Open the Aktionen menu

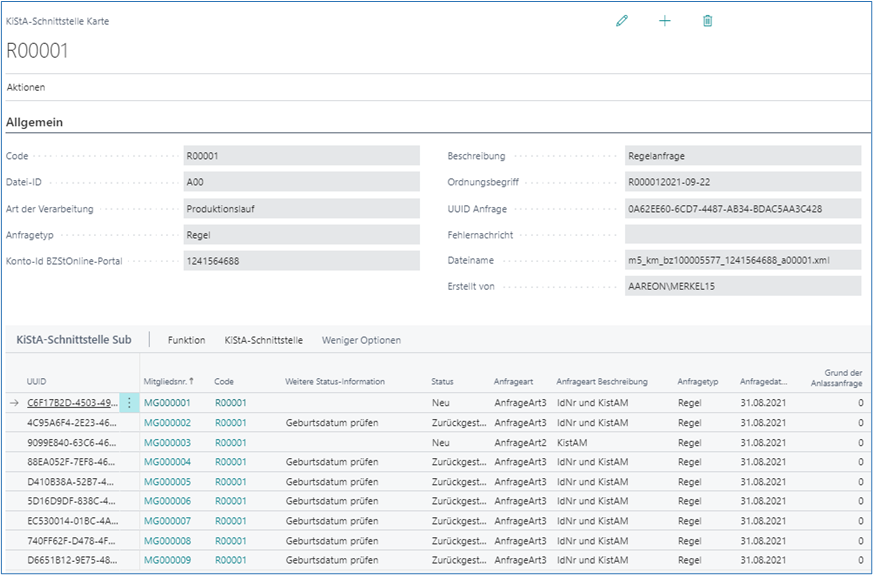click(26, 87)
